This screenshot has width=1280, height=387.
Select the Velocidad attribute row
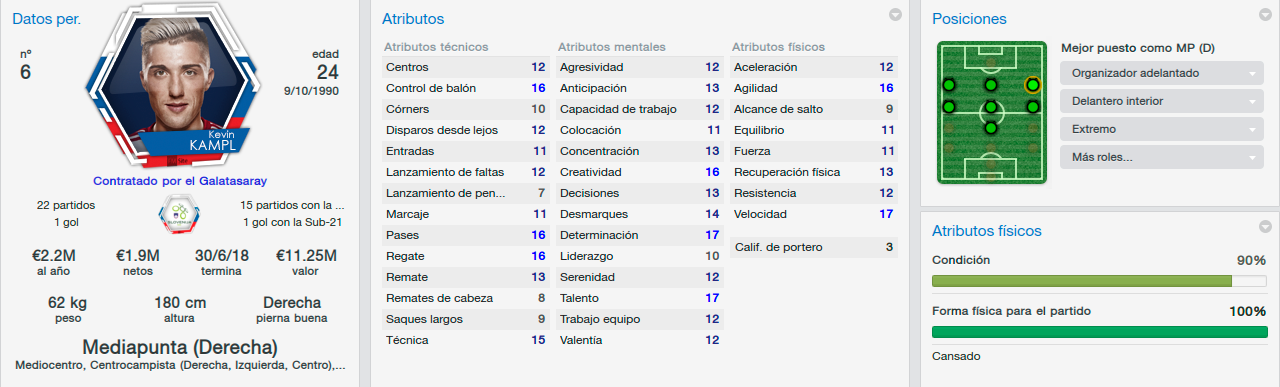(x=813, y=214)
